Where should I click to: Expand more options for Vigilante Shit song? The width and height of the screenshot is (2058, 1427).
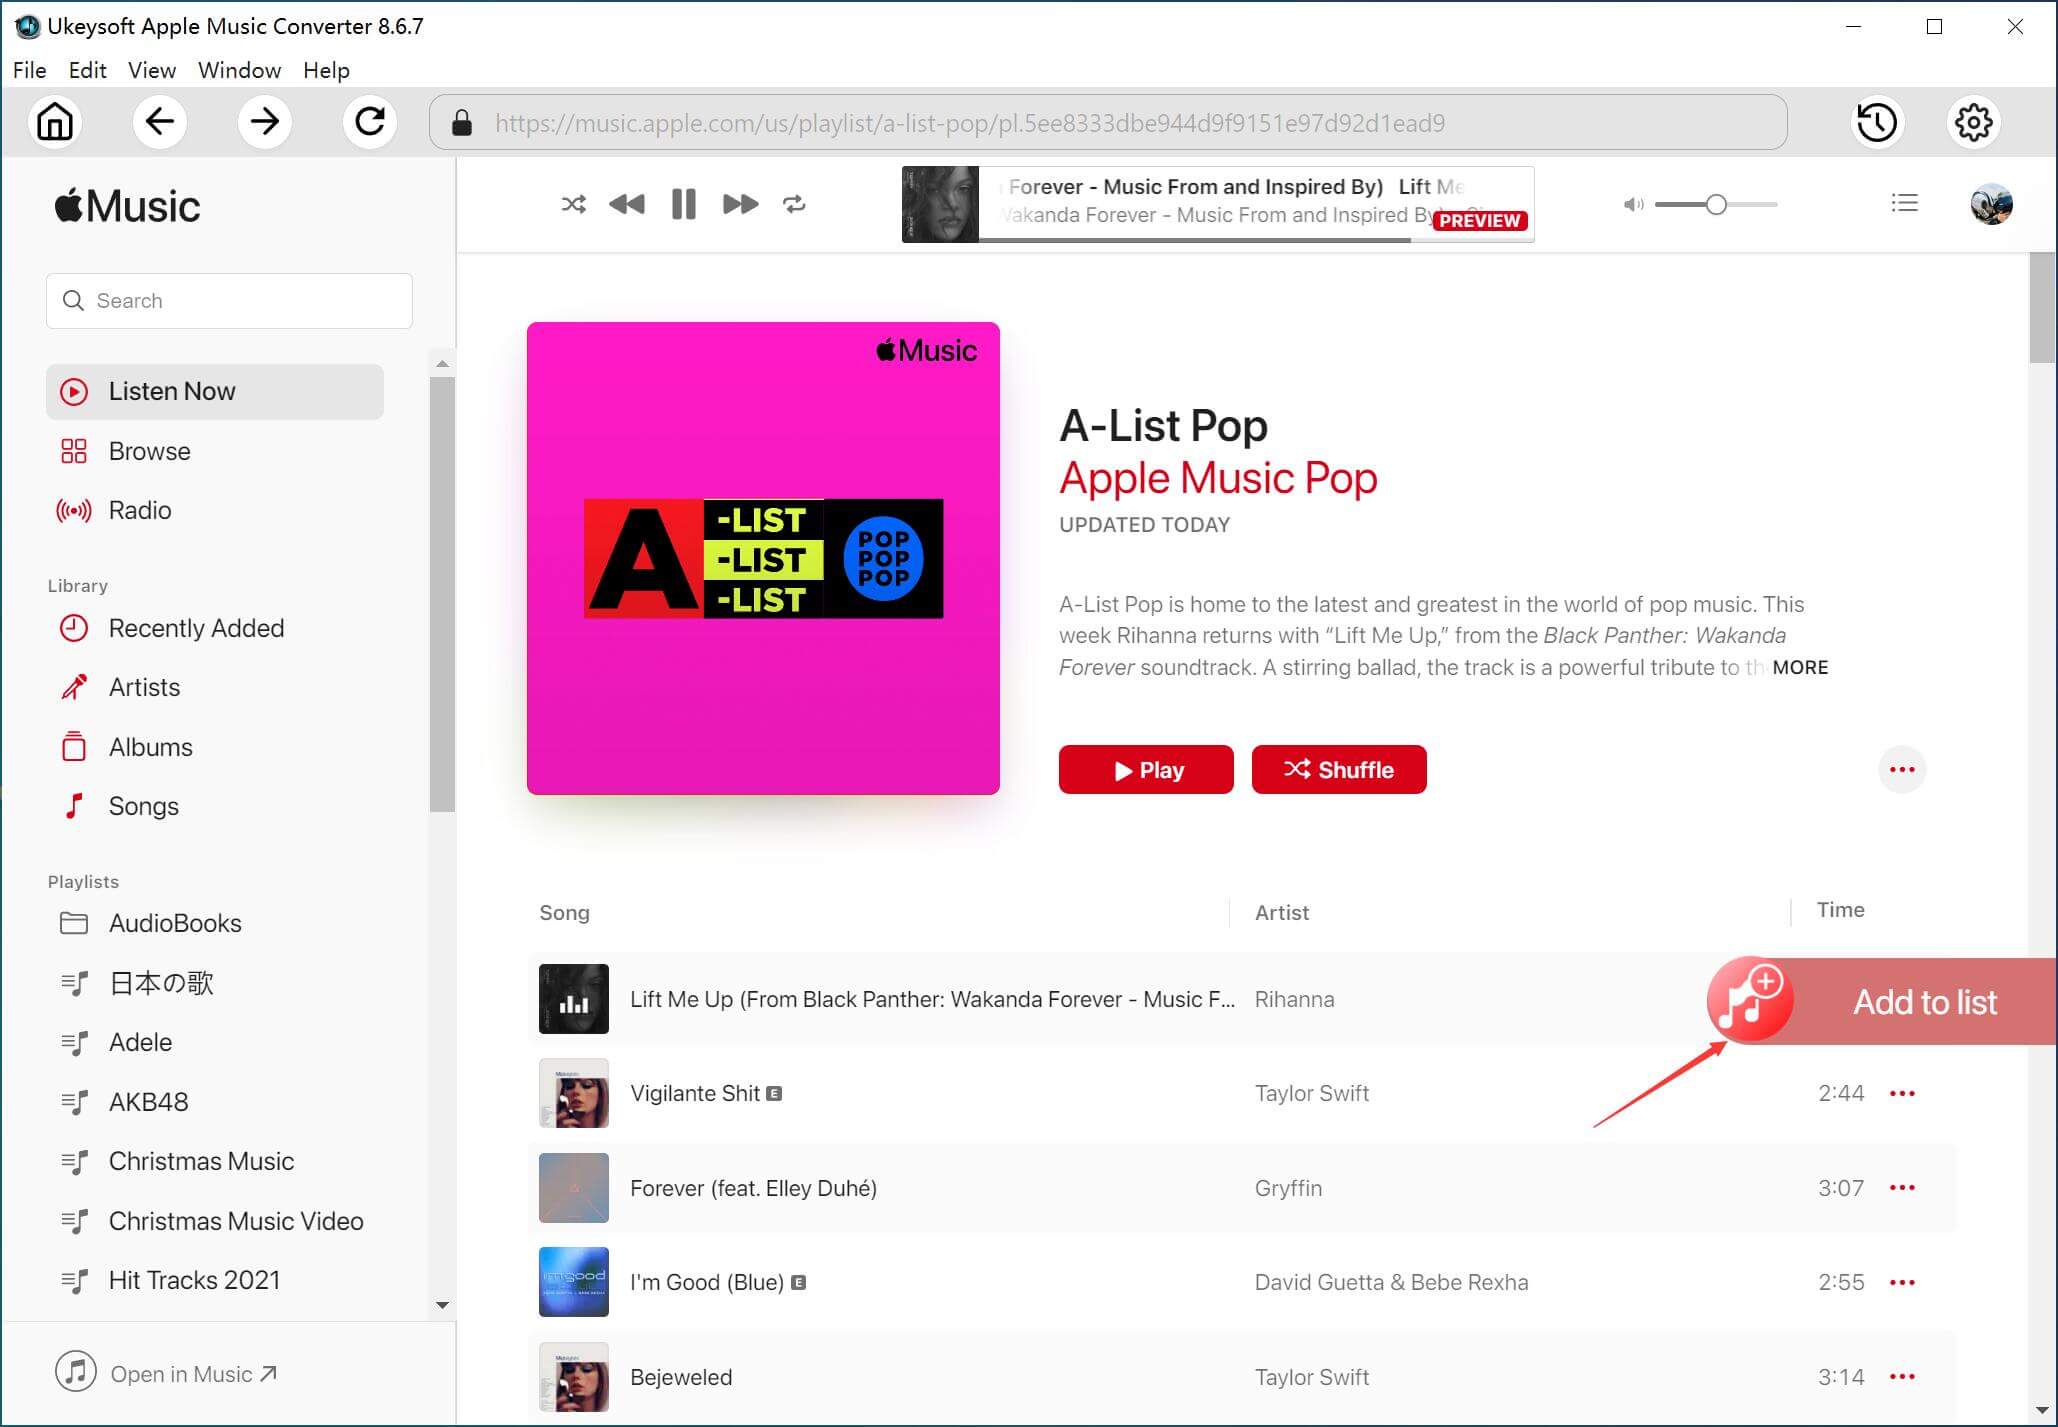[1902, 1091]
